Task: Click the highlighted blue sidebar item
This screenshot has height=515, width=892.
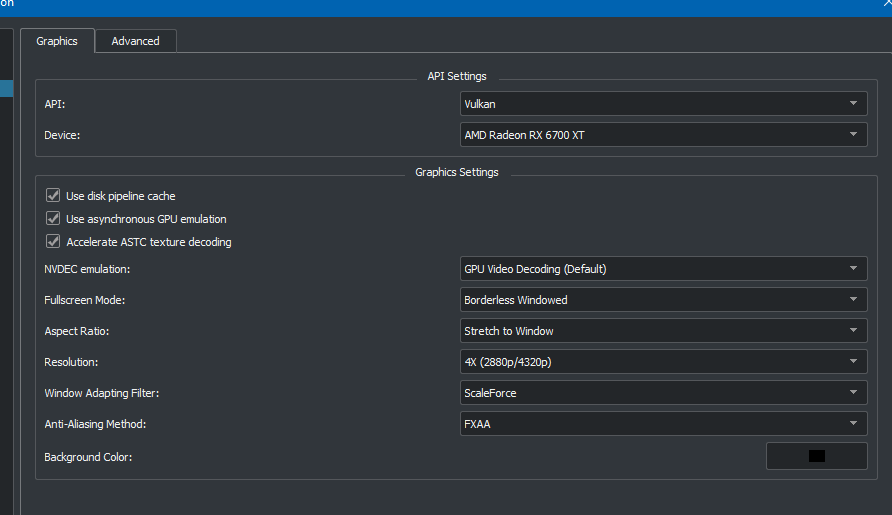Action: tap(6, 89)
